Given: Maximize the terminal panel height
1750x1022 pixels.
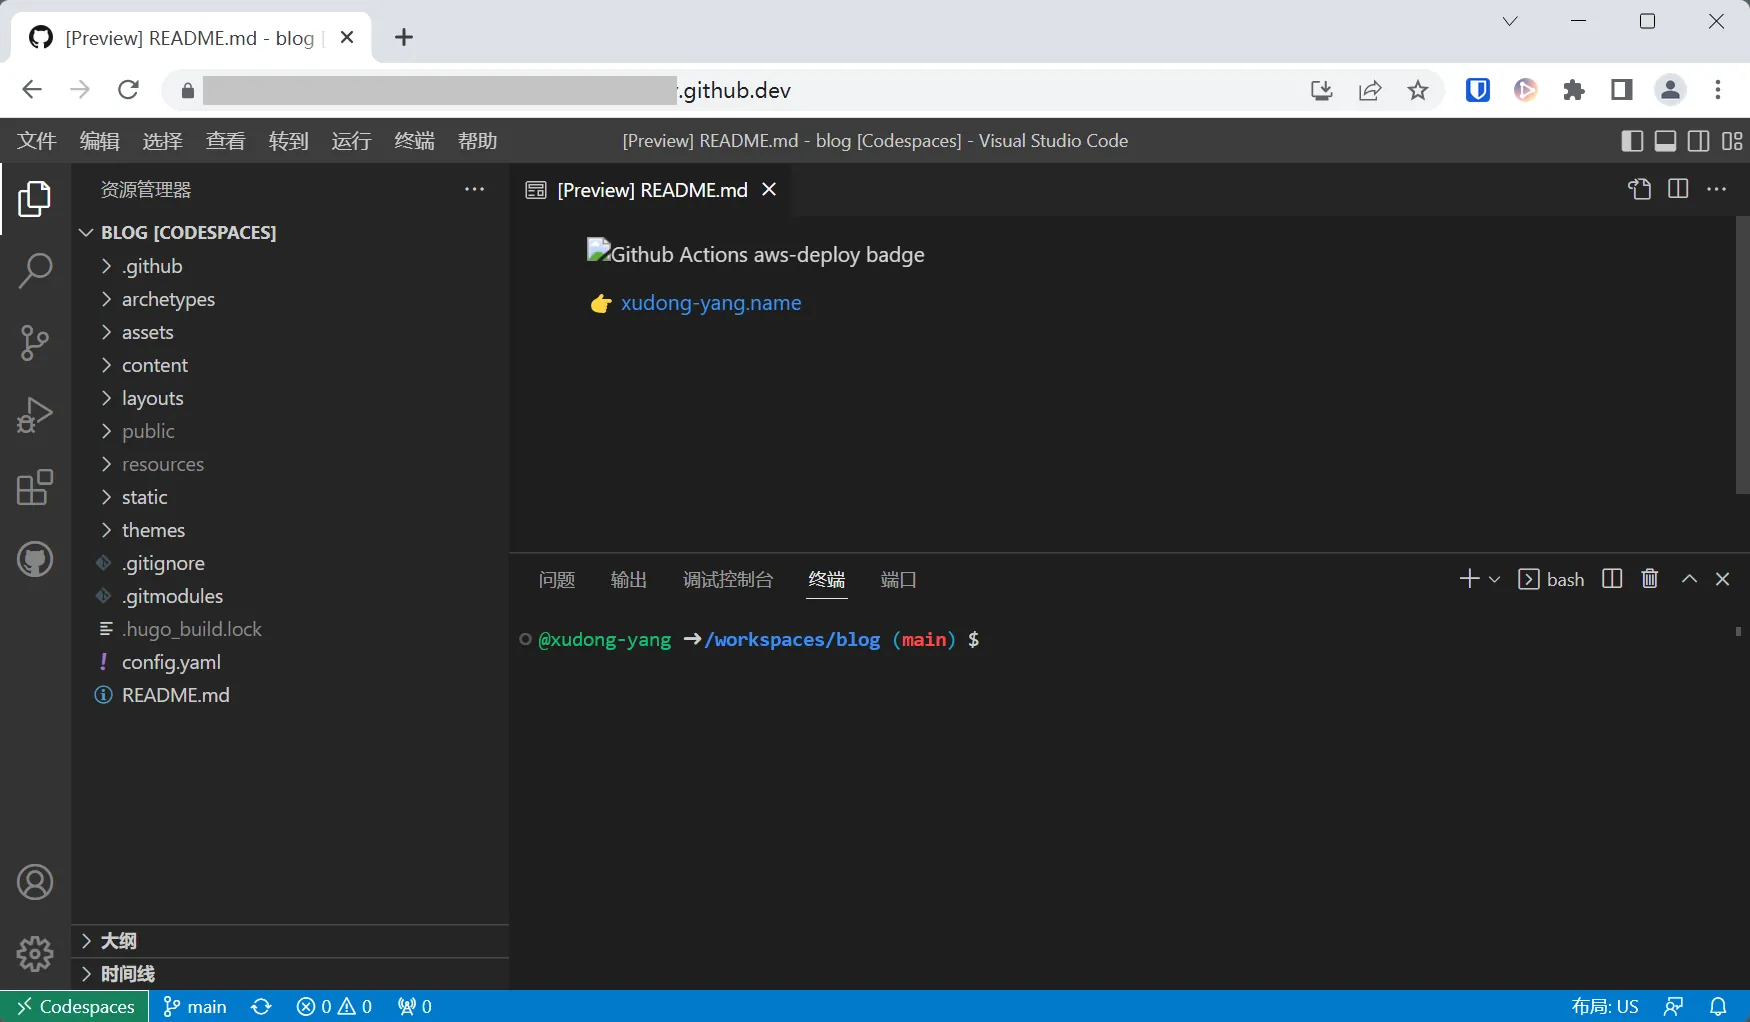Looking at the screenshot, I should pyautogui.click(x=1689, y=579).
